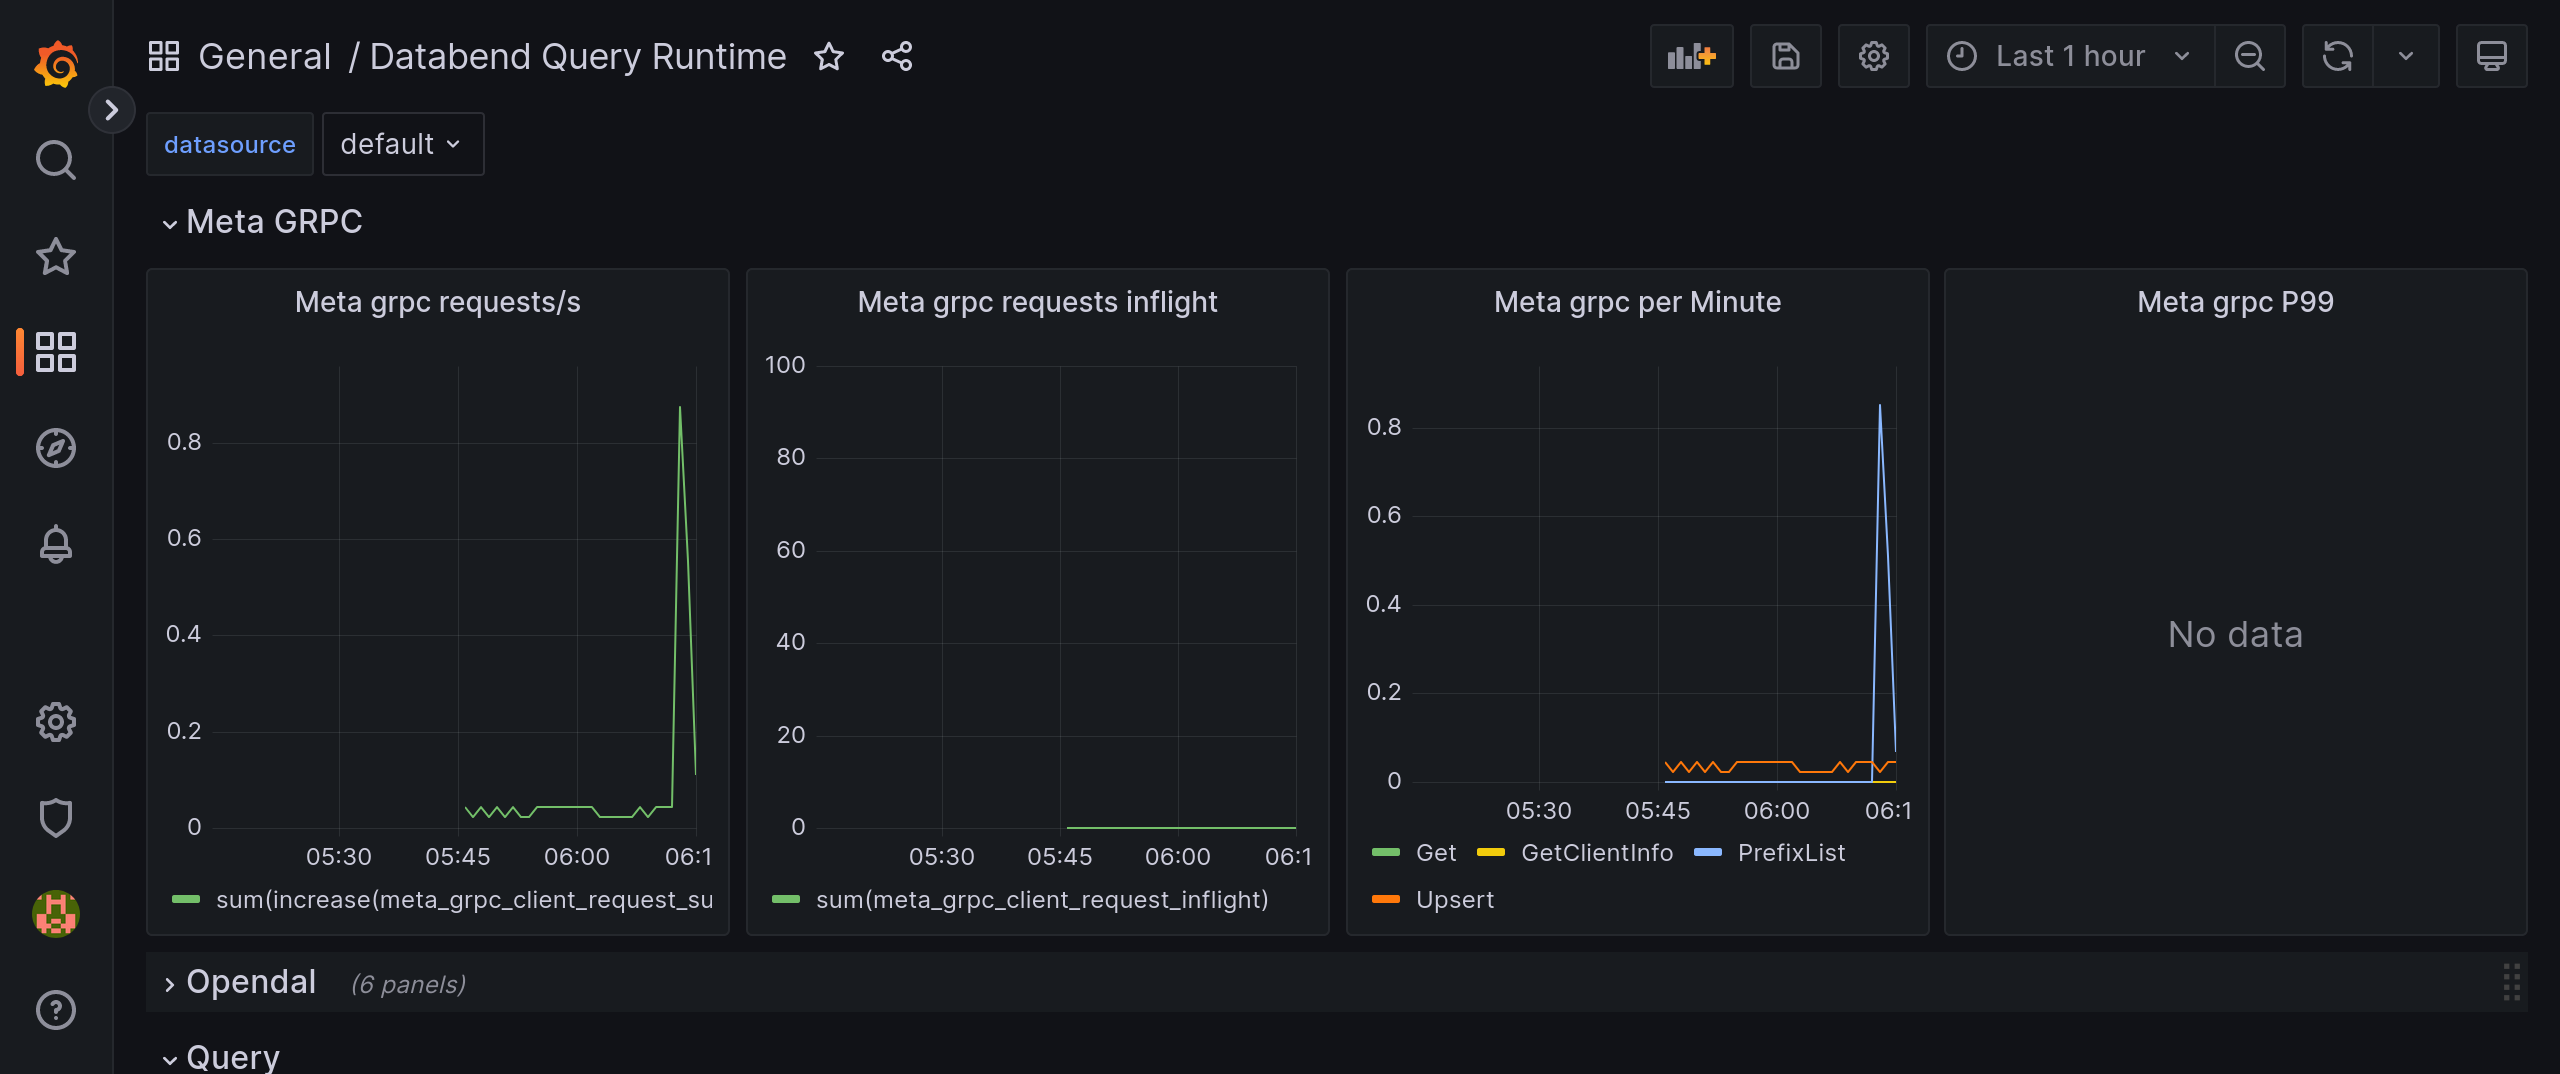This screenshot has width=2560, height=1074.
Task: Open dashboard settings with the gear icon
Action: tap(1875, 56)
